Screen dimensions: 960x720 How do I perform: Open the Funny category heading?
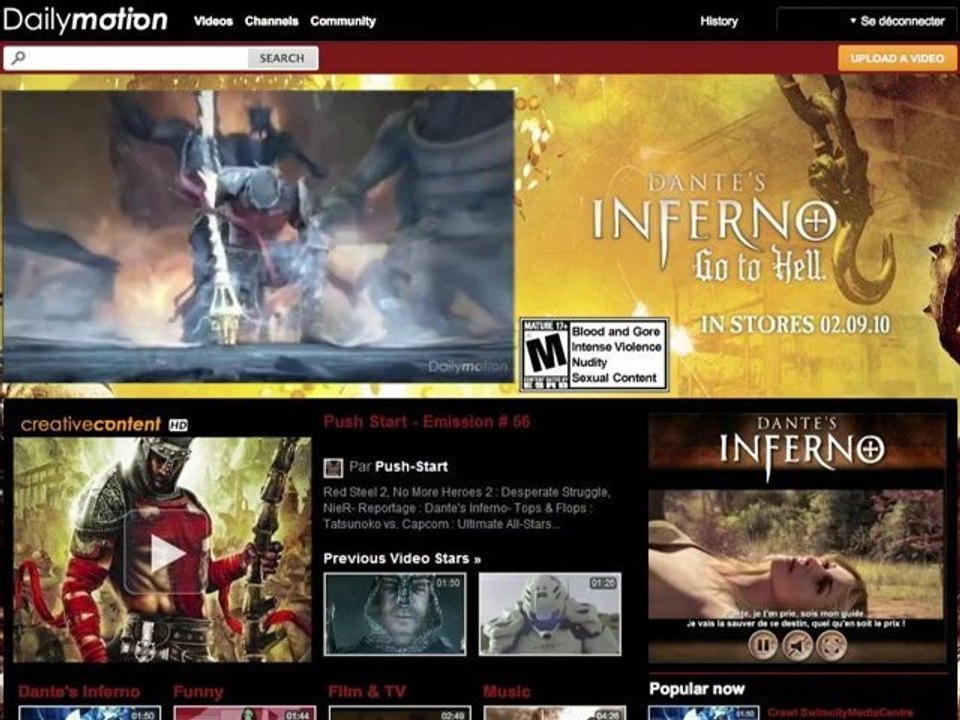pos(198,692)
